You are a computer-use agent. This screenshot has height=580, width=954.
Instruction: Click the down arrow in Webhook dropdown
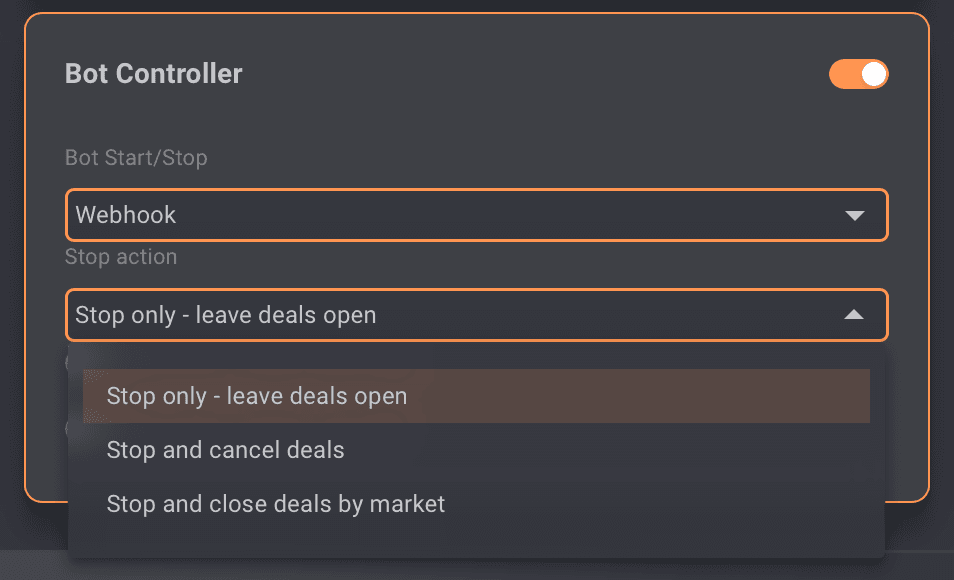tap(854, 215)
